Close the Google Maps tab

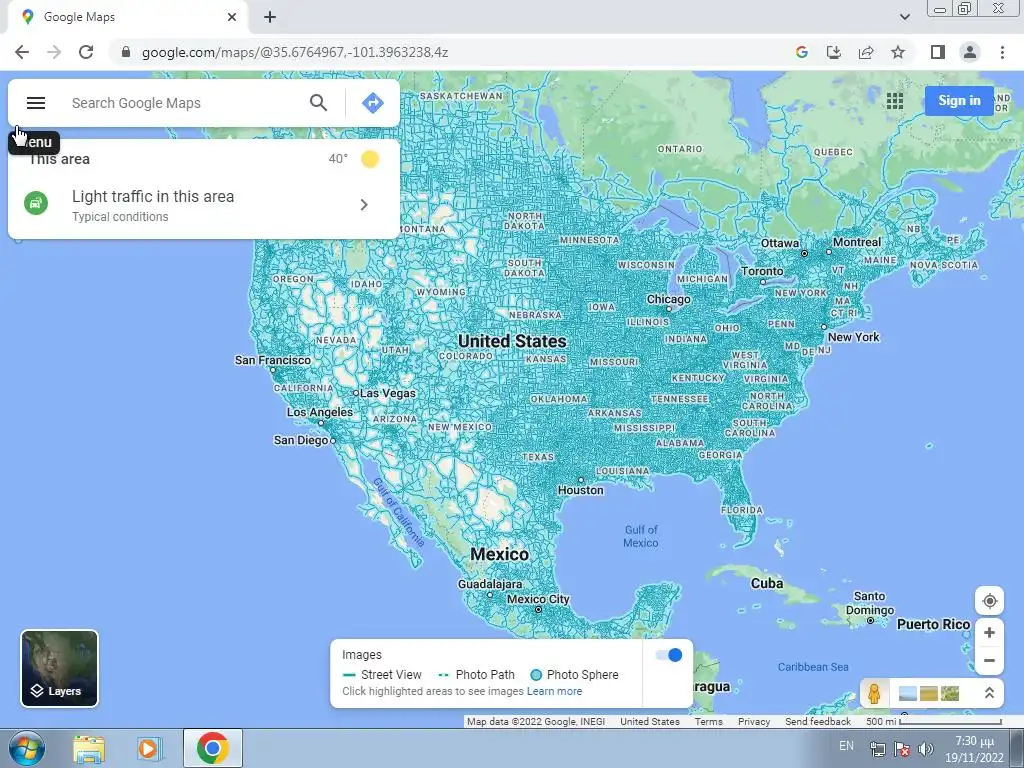[232, 17]
